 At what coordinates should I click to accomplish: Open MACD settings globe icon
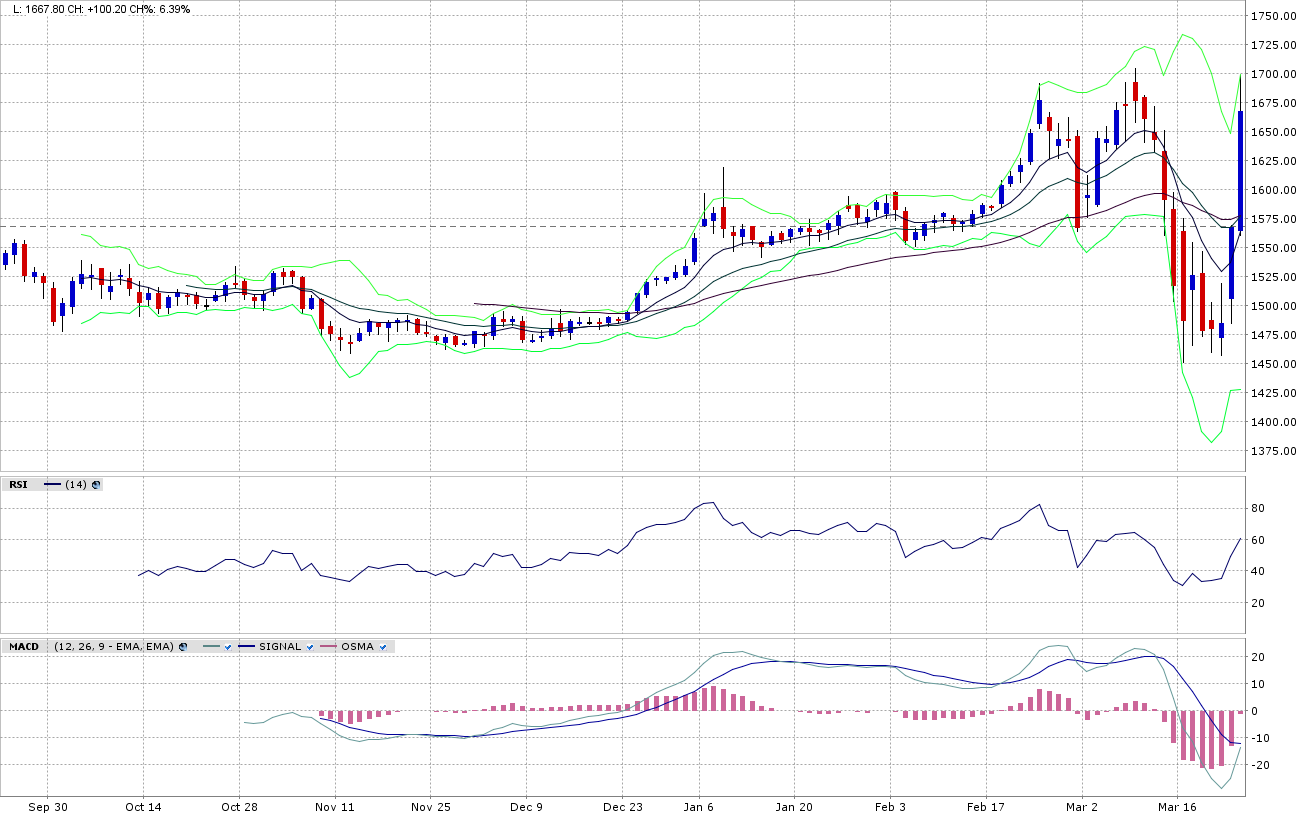[x=183, y=647]
